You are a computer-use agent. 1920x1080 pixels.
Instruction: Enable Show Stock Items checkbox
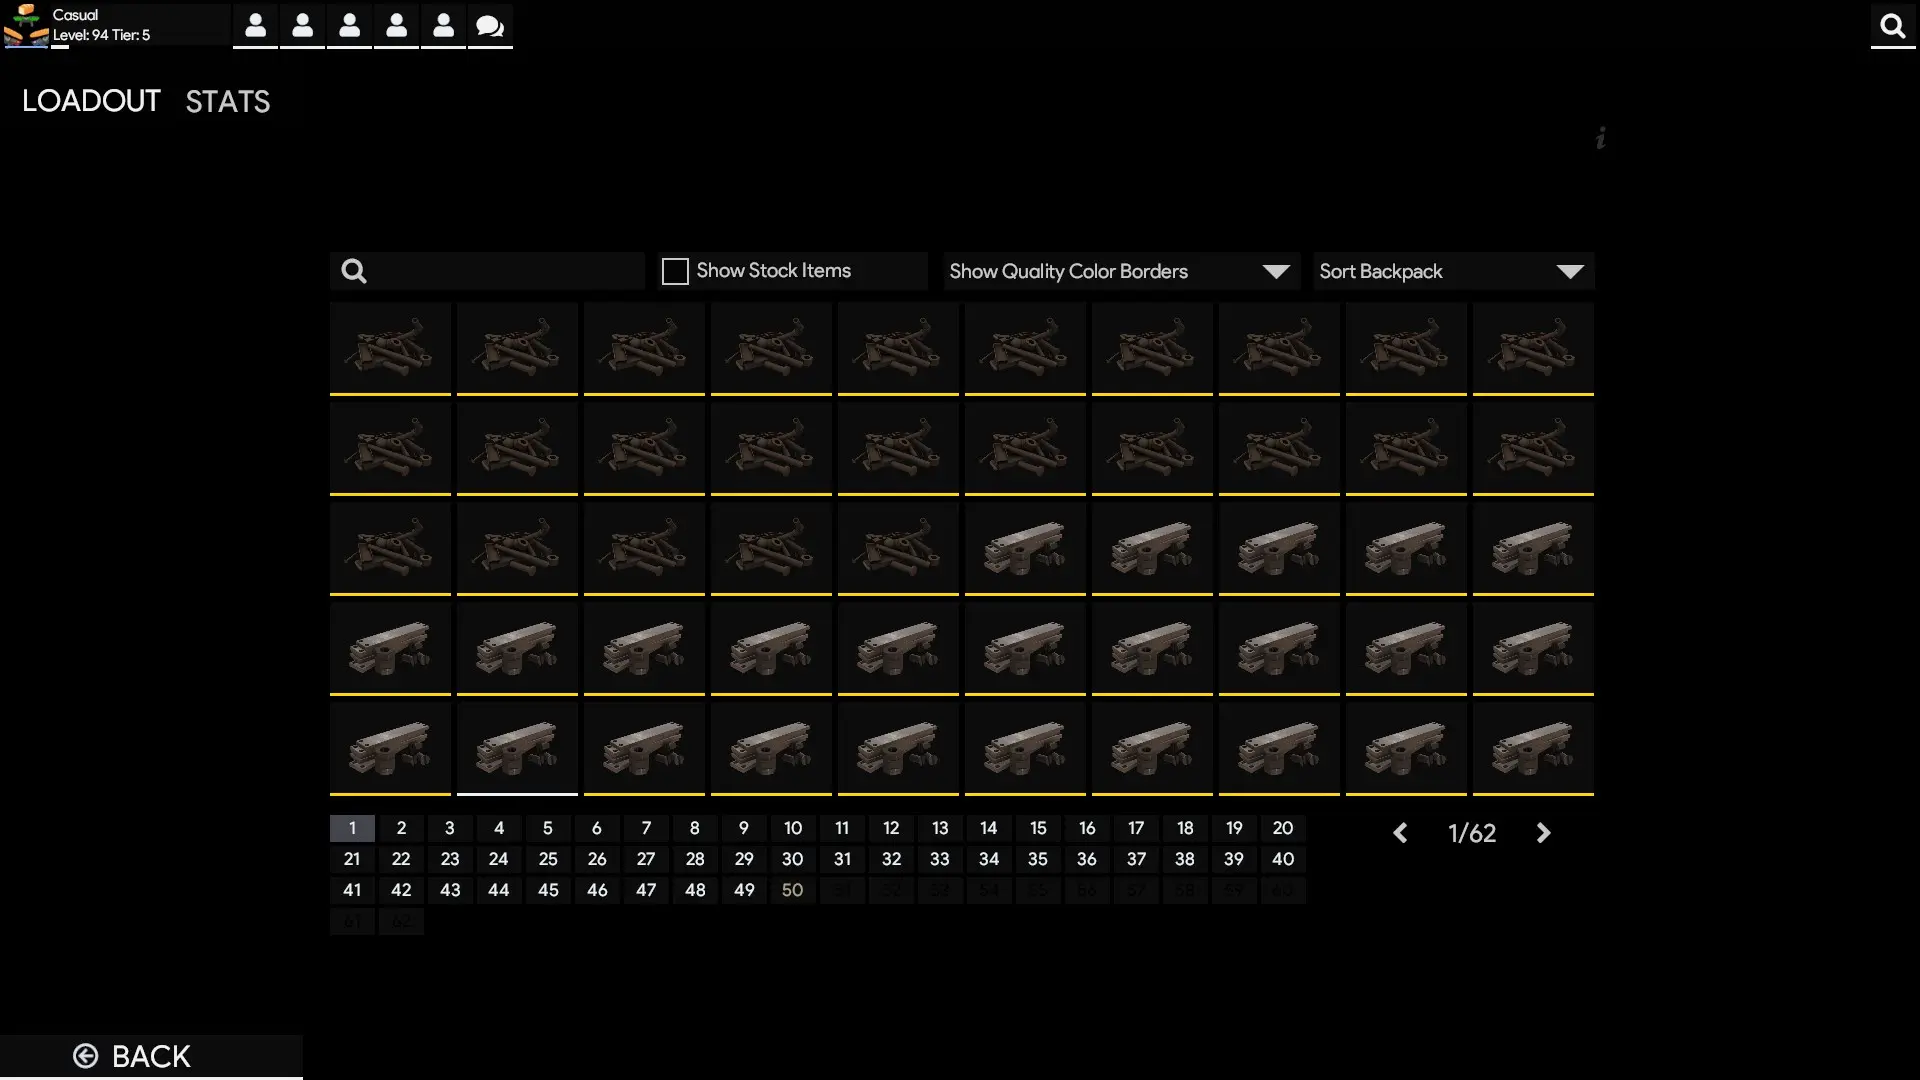(675, 271)
